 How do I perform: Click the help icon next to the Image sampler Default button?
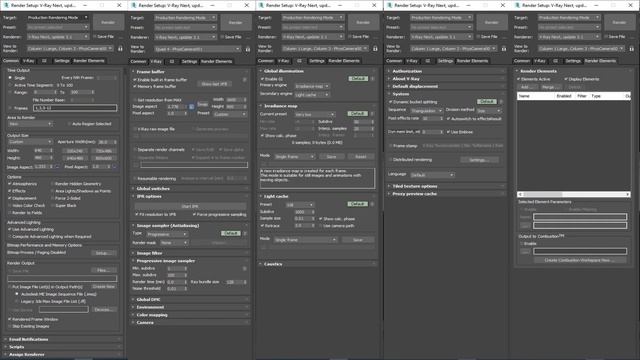pyautogui.click(x=245, y=233)
